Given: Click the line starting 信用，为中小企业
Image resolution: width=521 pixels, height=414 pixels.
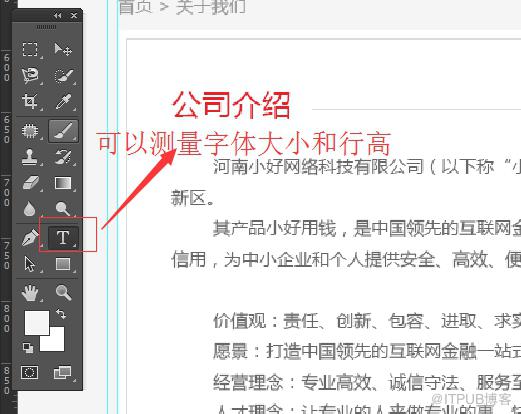Looking at the screenshot, I should [346, 260].
